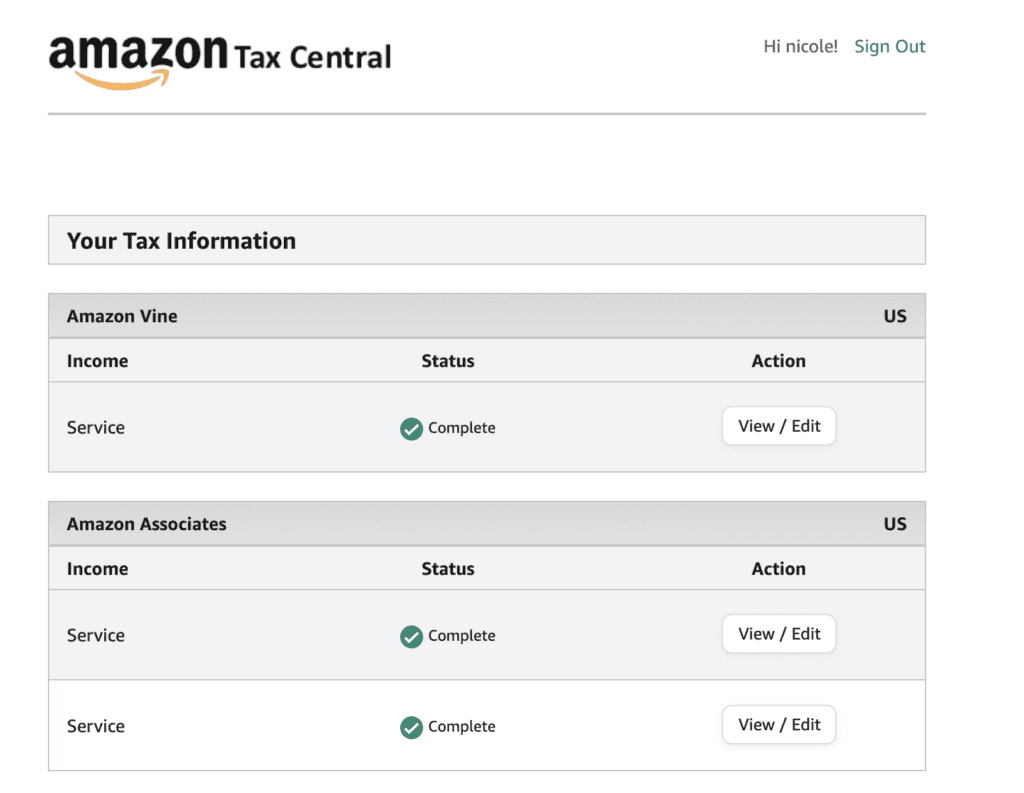Click the green checkmark in Amazon Vine section

pyautogui.click(x=411, y=427)
